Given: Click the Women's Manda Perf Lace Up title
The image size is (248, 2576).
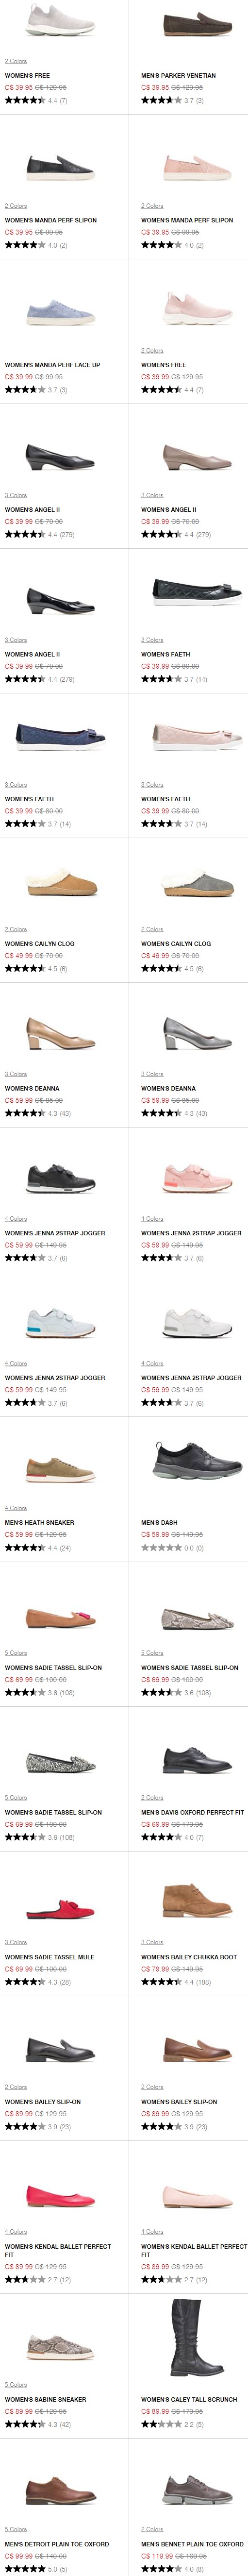Looking at the screenshot, I should 52,365.
